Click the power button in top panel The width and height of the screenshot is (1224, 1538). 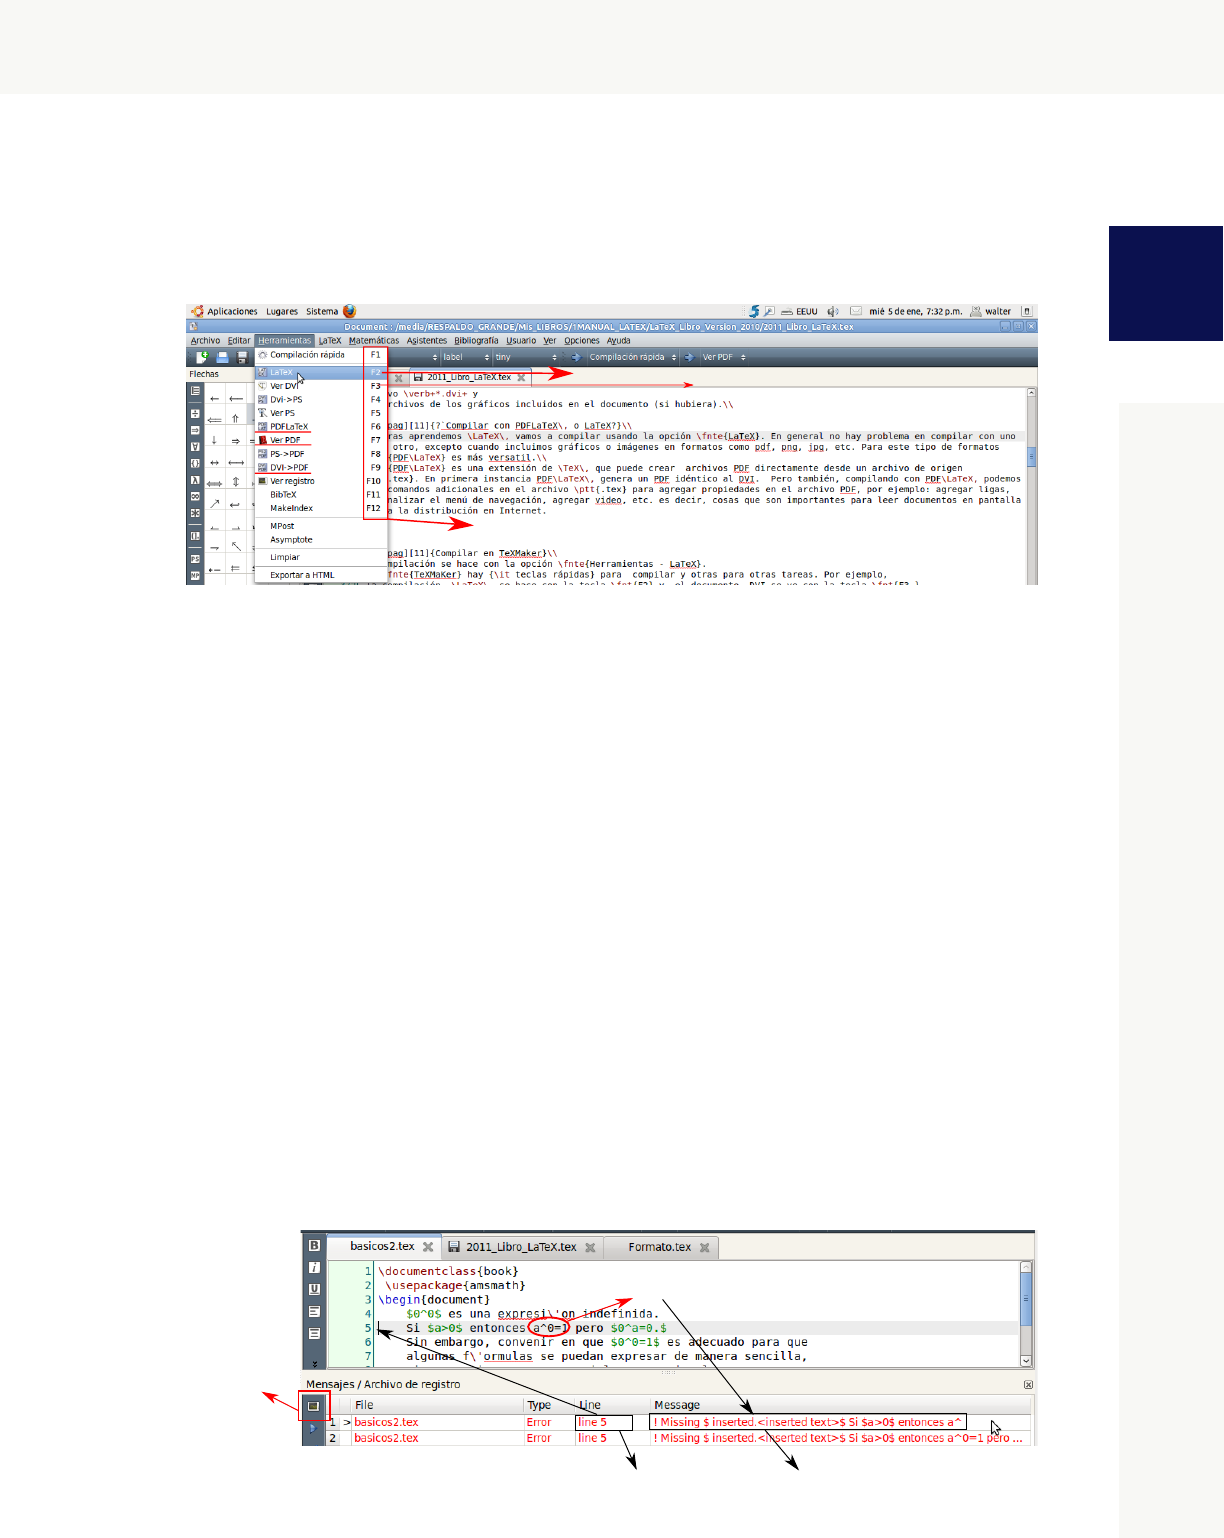point(1026,311)
